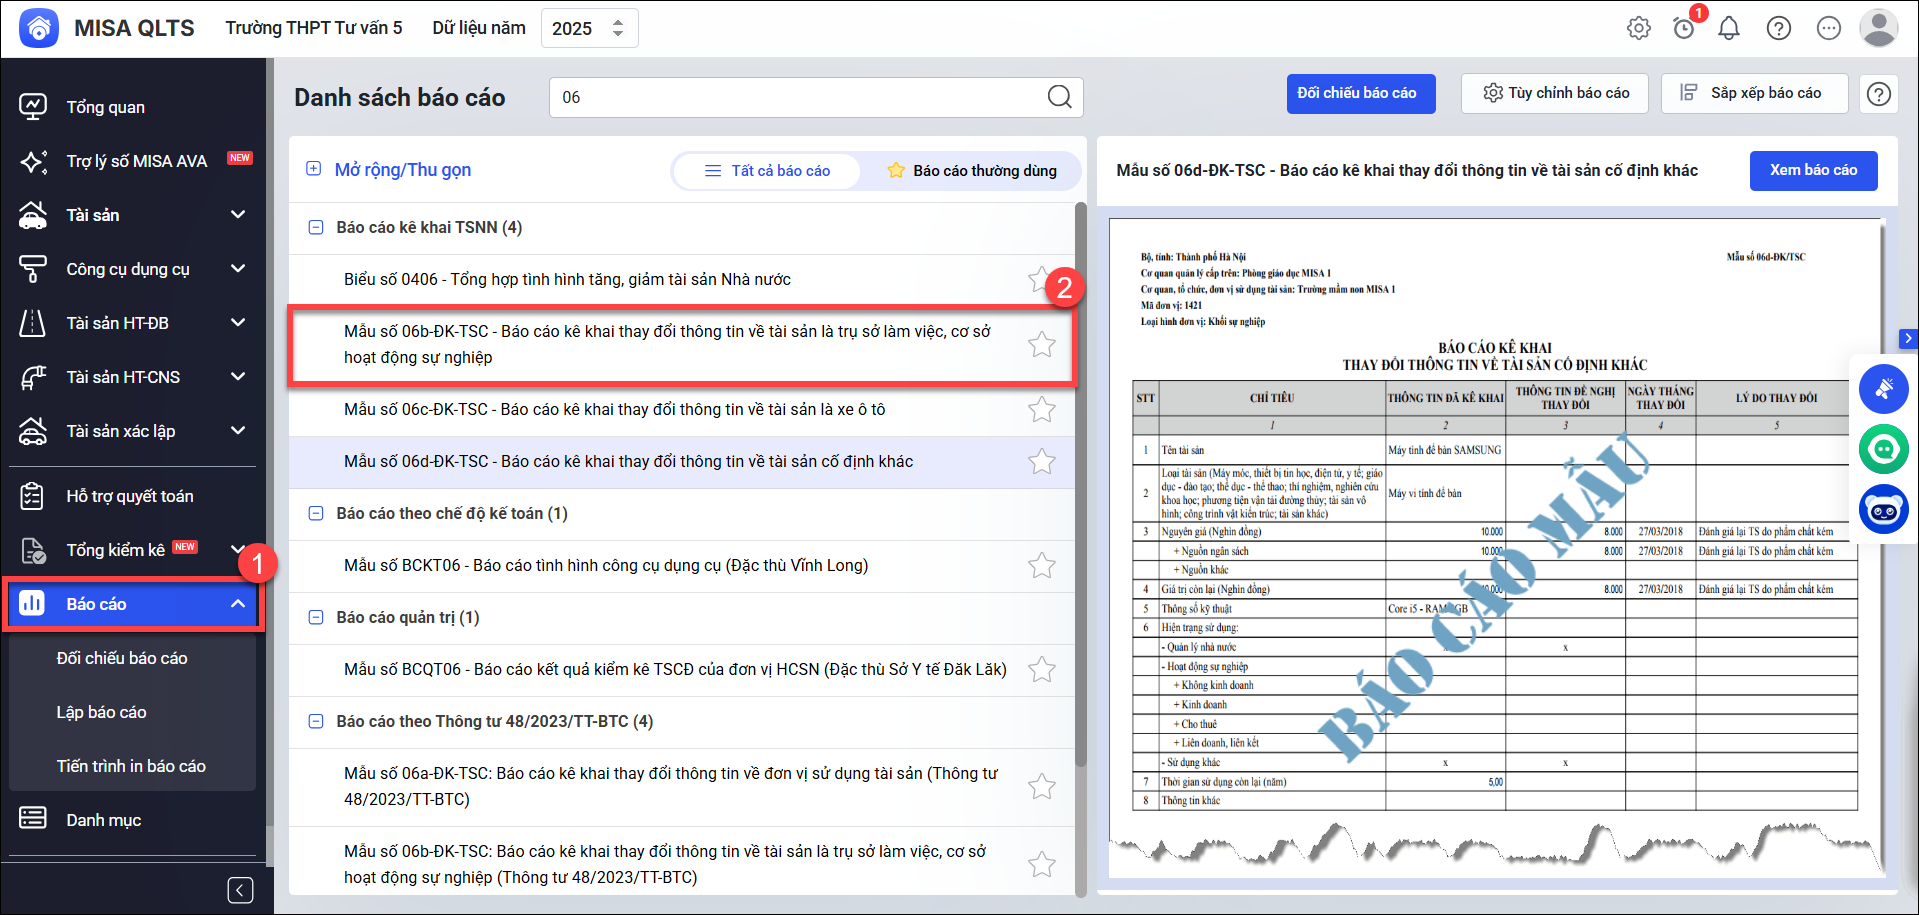The image size is (1919, 915).
Task: Star the 06b-ĐK-TSC Thông tư 48 report
Action: click(x=1042, y=864)
